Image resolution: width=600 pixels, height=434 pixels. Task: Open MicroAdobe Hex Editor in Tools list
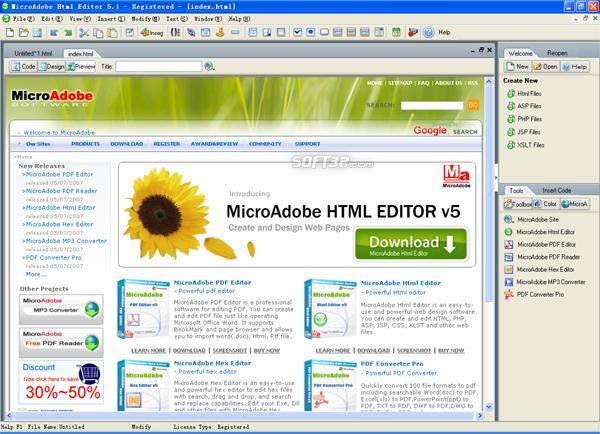pos(540,270)
